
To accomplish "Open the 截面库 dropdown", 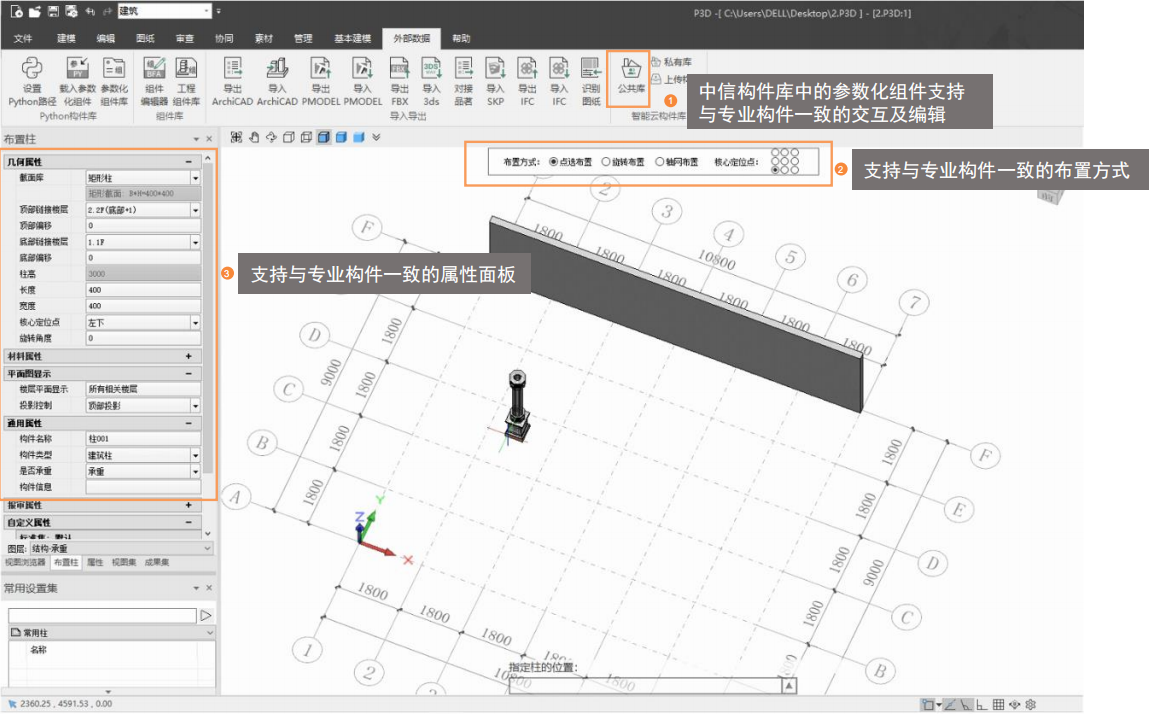I will 195,178.
